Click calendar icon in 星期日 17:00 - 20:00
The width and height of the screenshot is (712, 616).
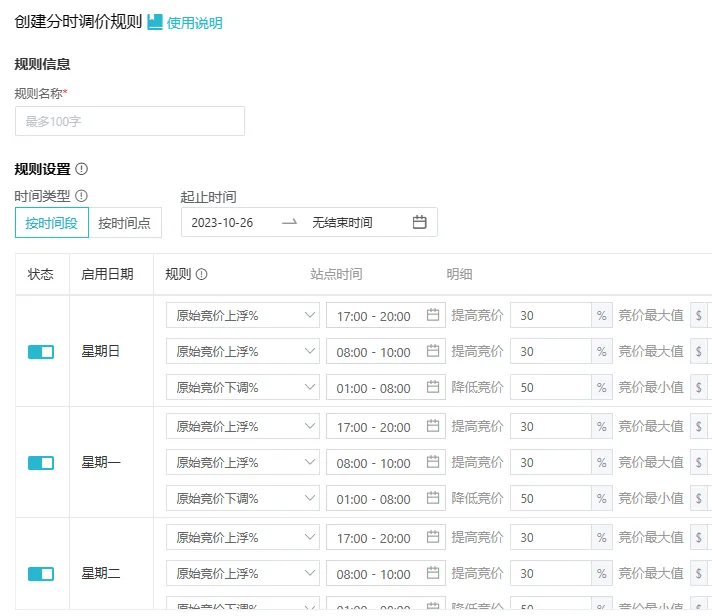coord(433,315)
